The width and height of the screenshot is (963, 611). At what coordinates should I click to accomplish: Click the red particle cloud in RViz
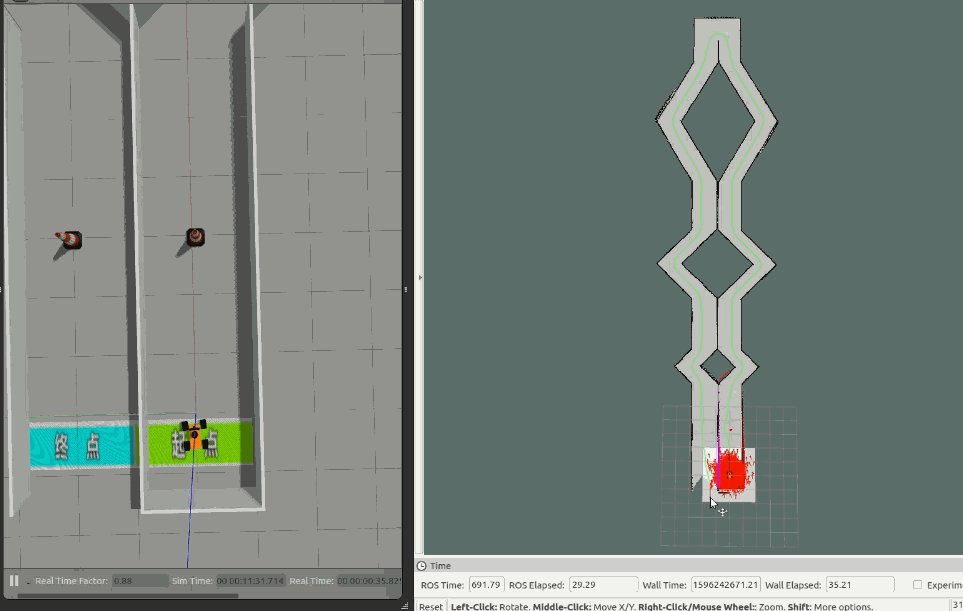(x=730, y=471)
